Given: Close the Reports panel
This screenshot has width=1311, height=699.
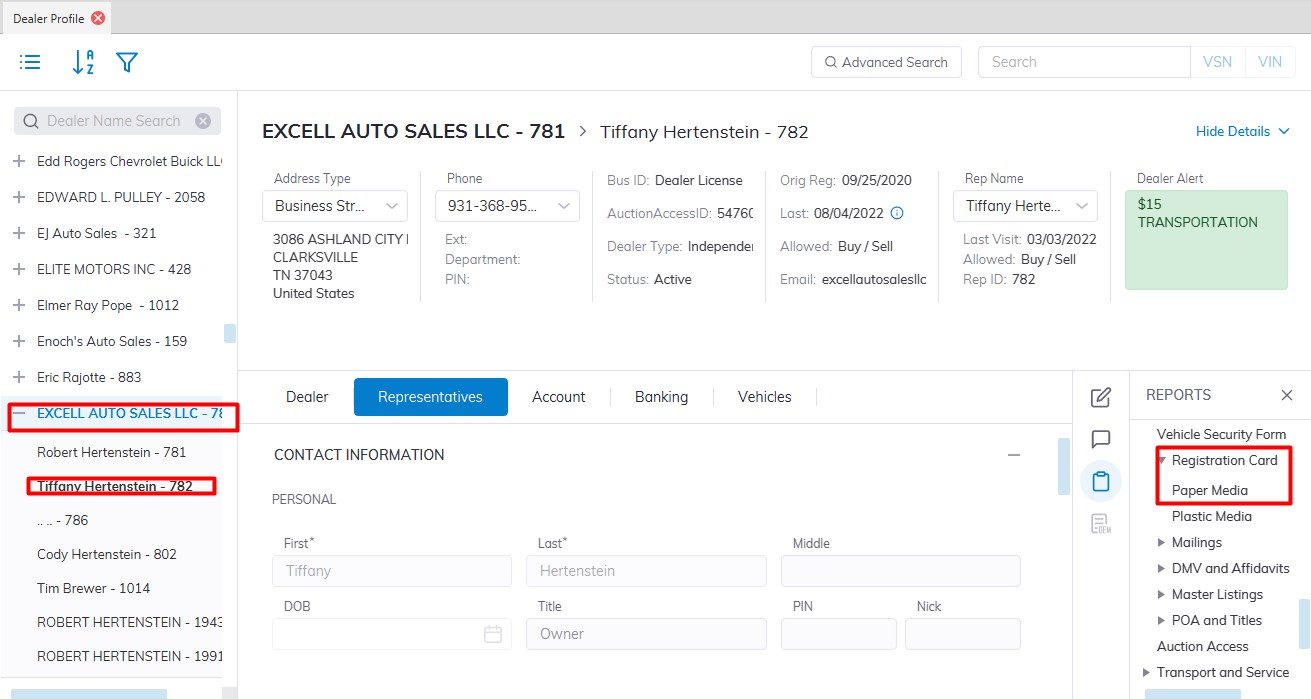Looking at the screenshot, I should (1287, 395).
